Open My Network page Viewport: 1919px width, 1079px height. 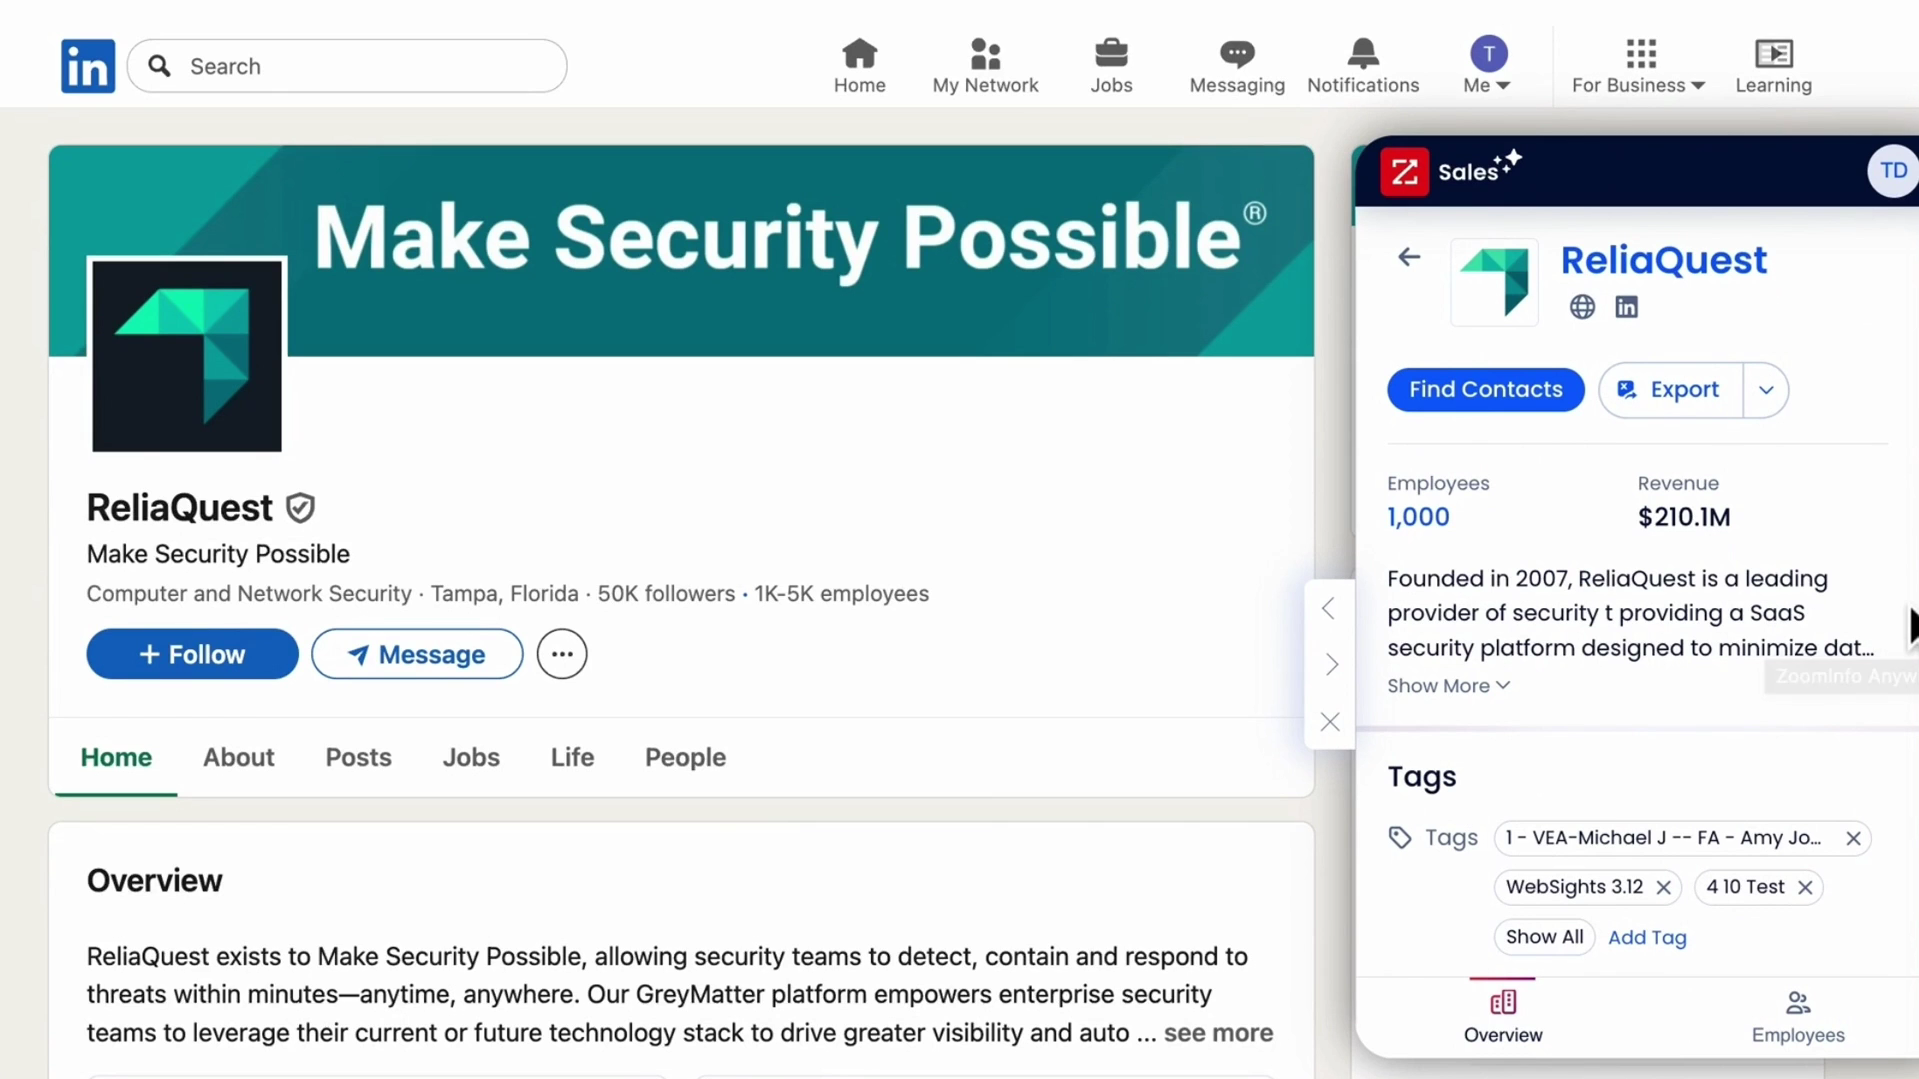[x=985, y=66]
